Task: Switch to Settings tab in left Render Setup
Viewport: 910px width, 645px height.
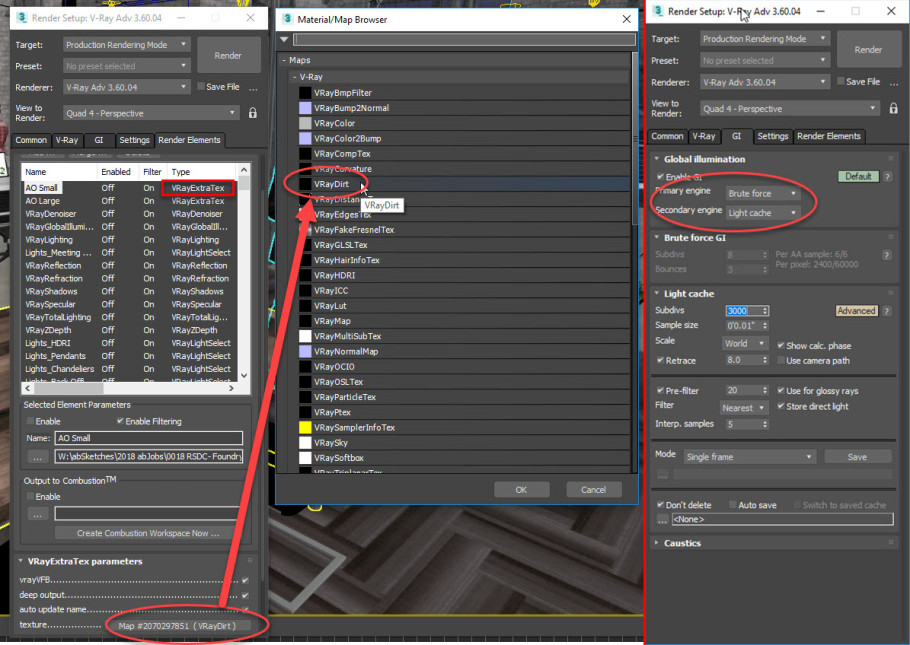Action: (134, 140)
